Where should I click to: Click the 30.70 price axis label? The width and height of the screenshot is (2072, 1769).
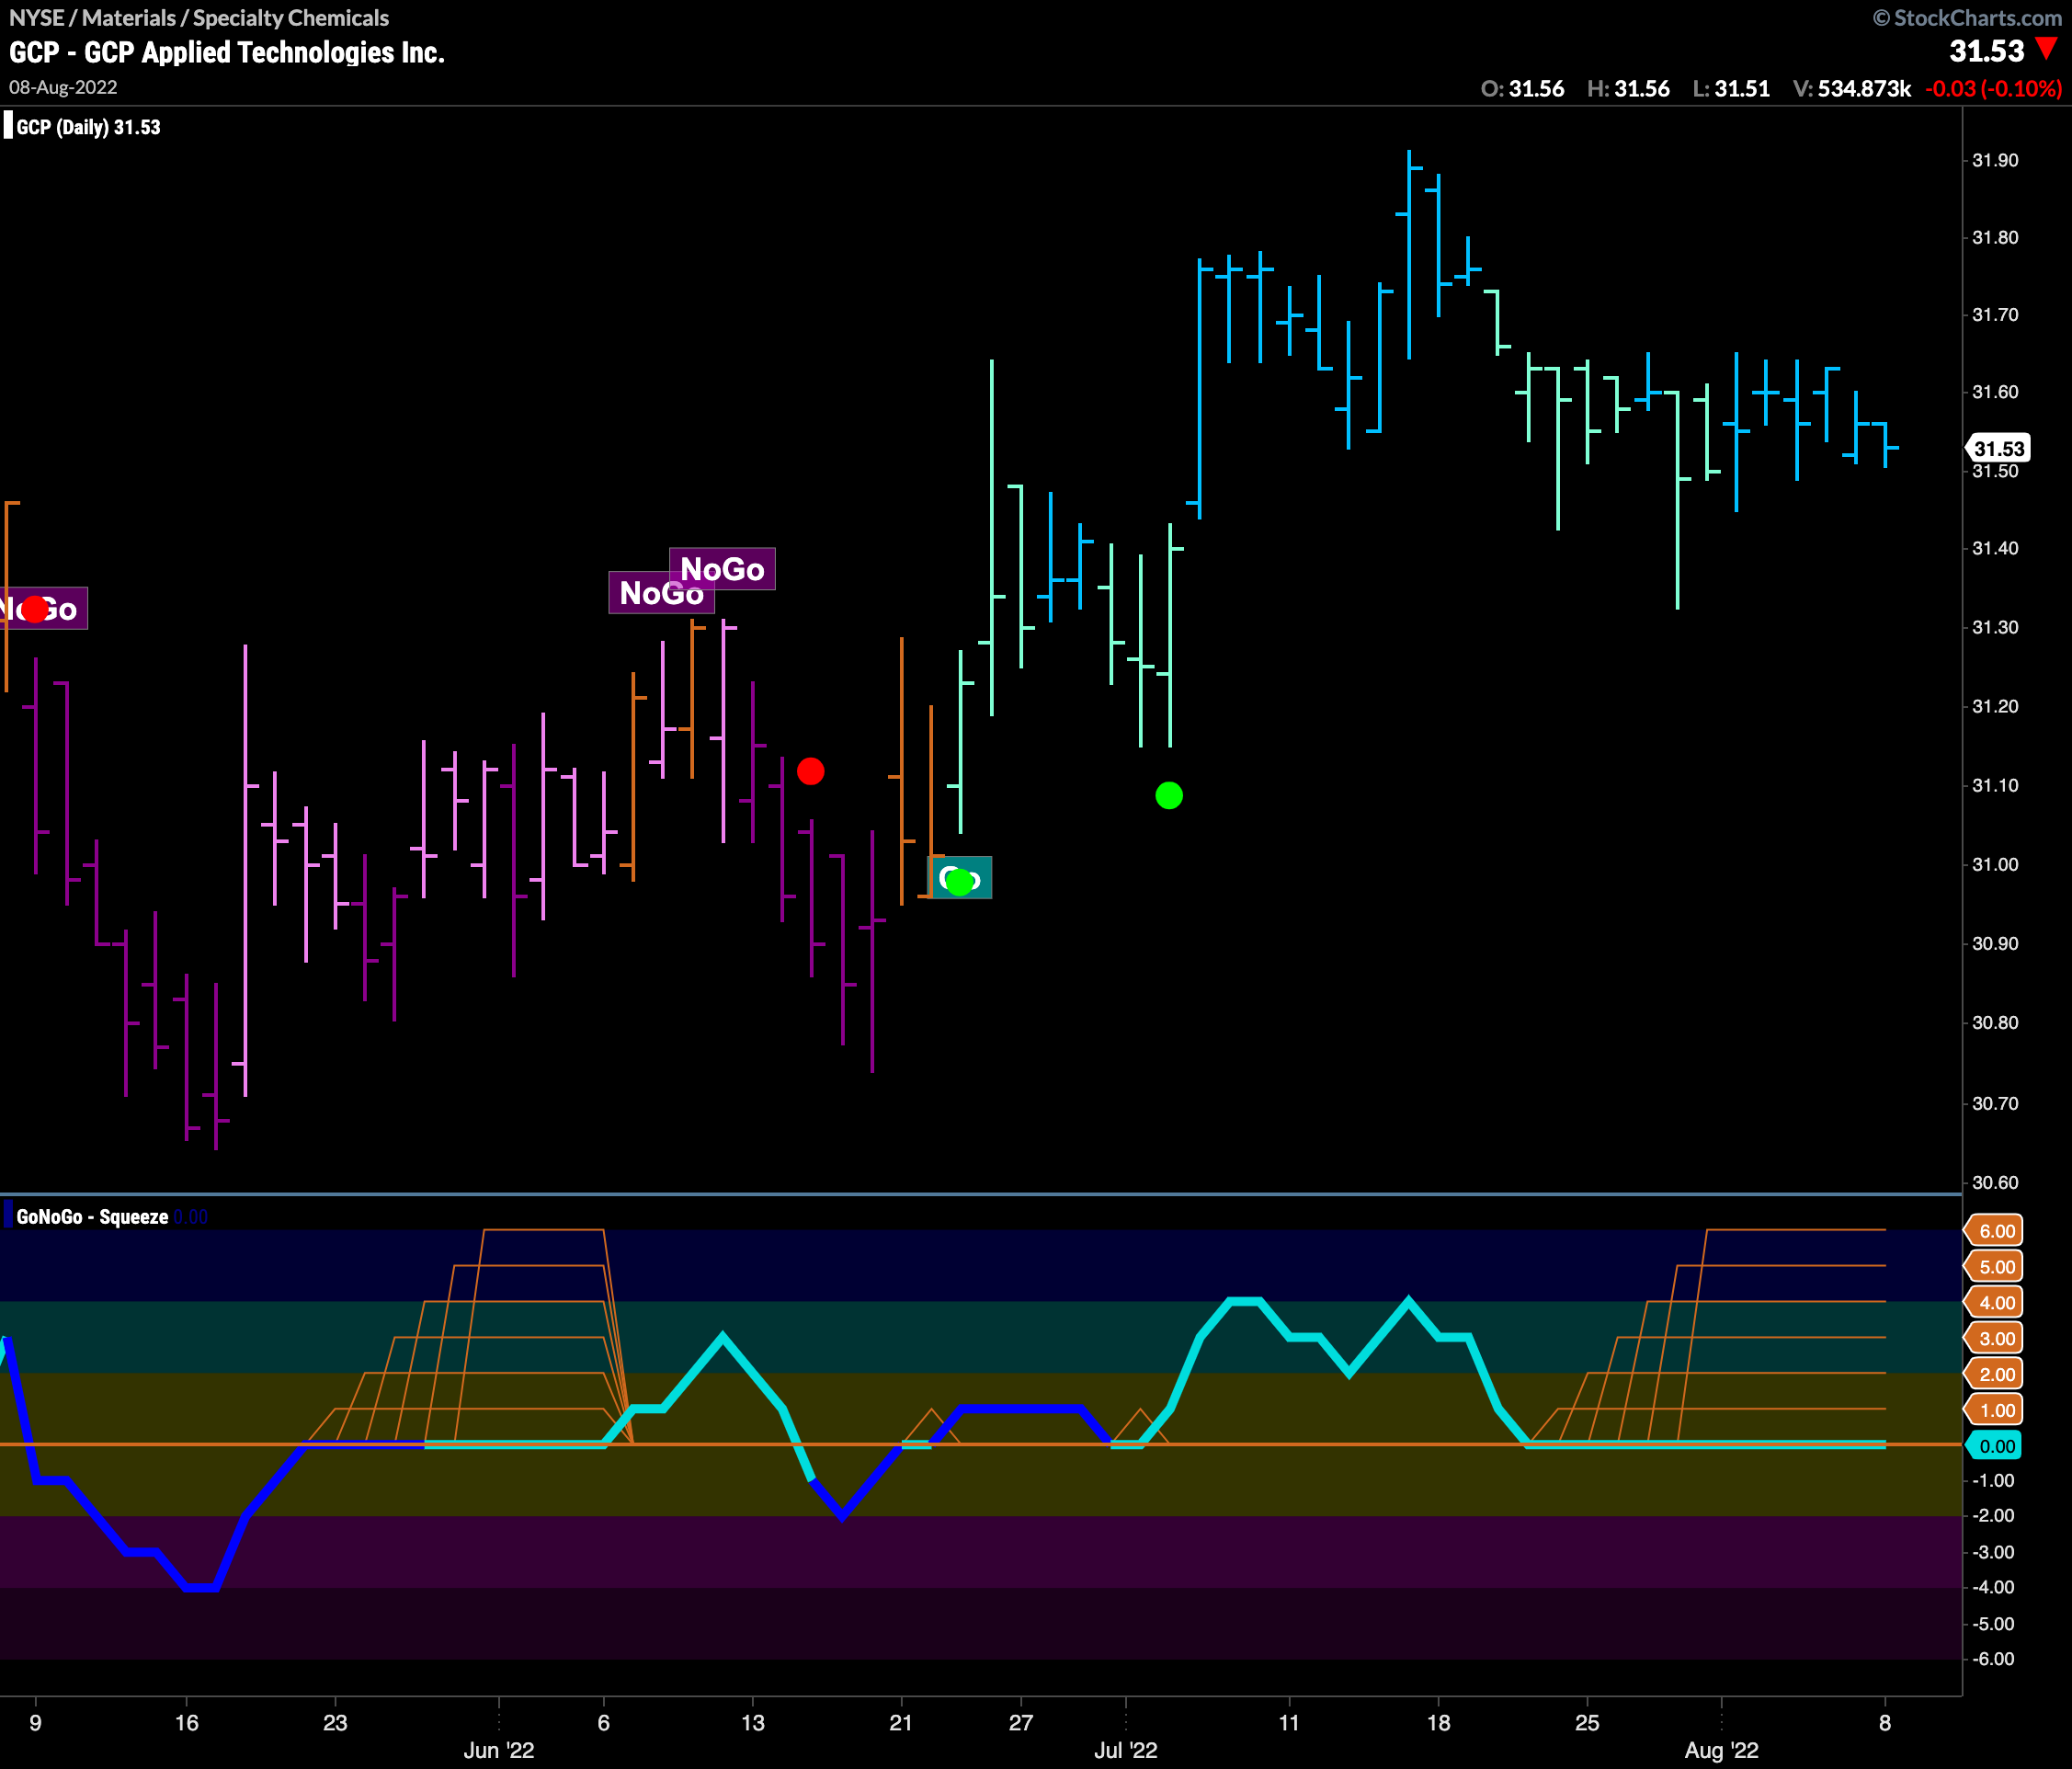tap(1995, 1103)
